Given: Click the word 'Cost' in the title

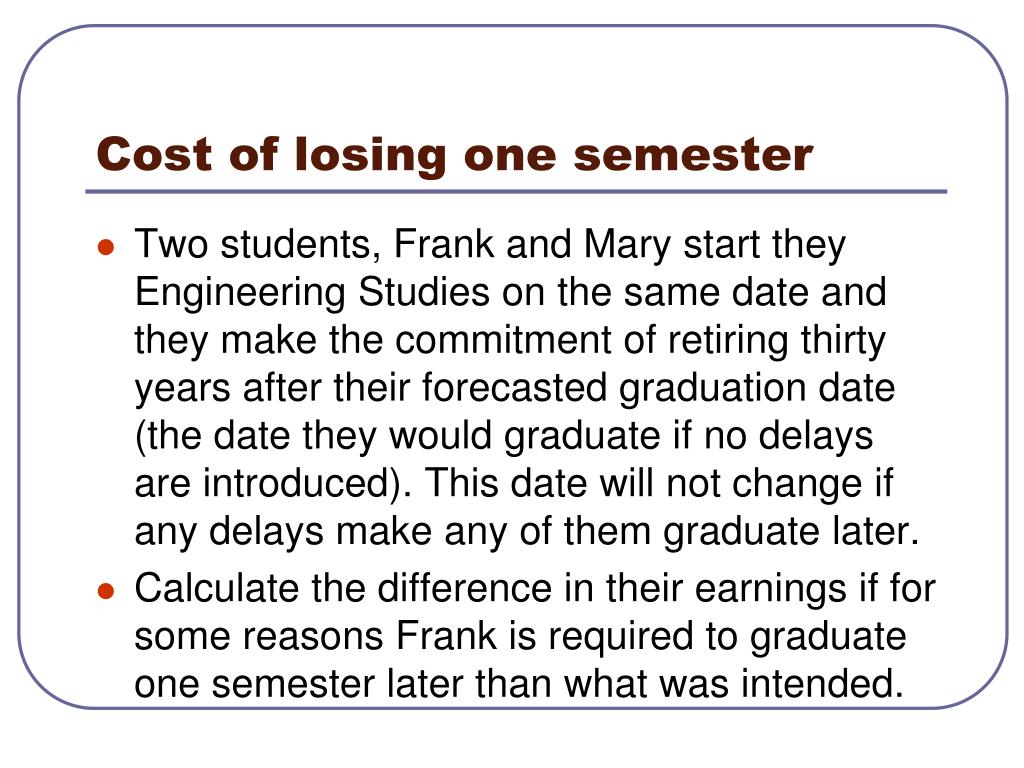Looking at the screenshot, I should coord(154,154).
